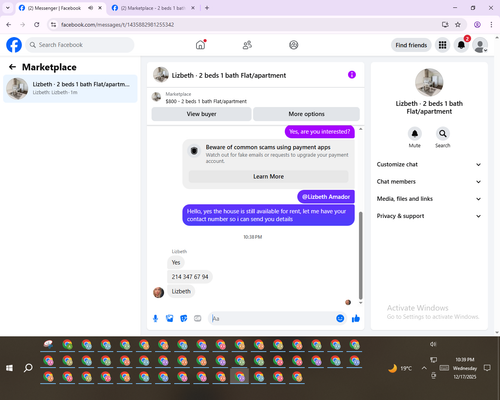The height and width of the screenshot is (400, 500).
Task: Attach a file with the photo icon
Action: click(x=169, y=319)
